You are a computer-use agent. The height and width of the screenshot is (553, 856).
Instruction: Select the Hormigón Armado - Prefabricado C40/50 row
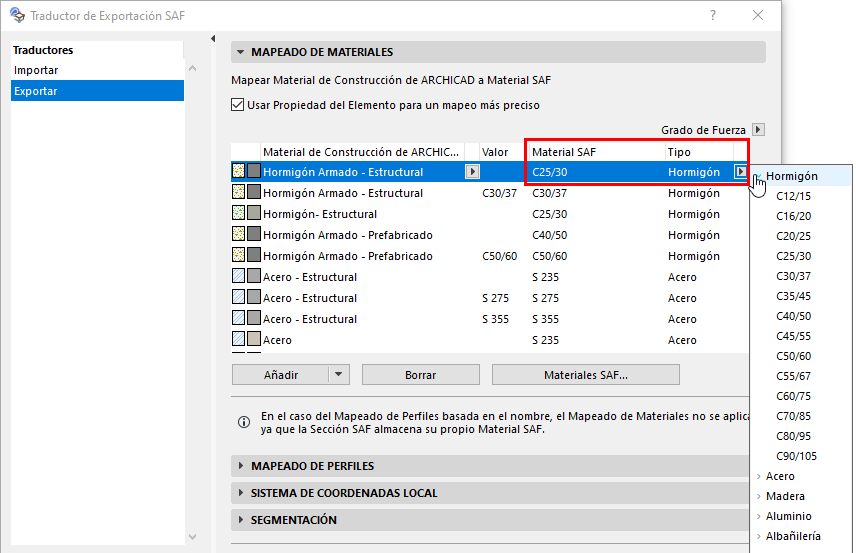click(x=490, y=235)
